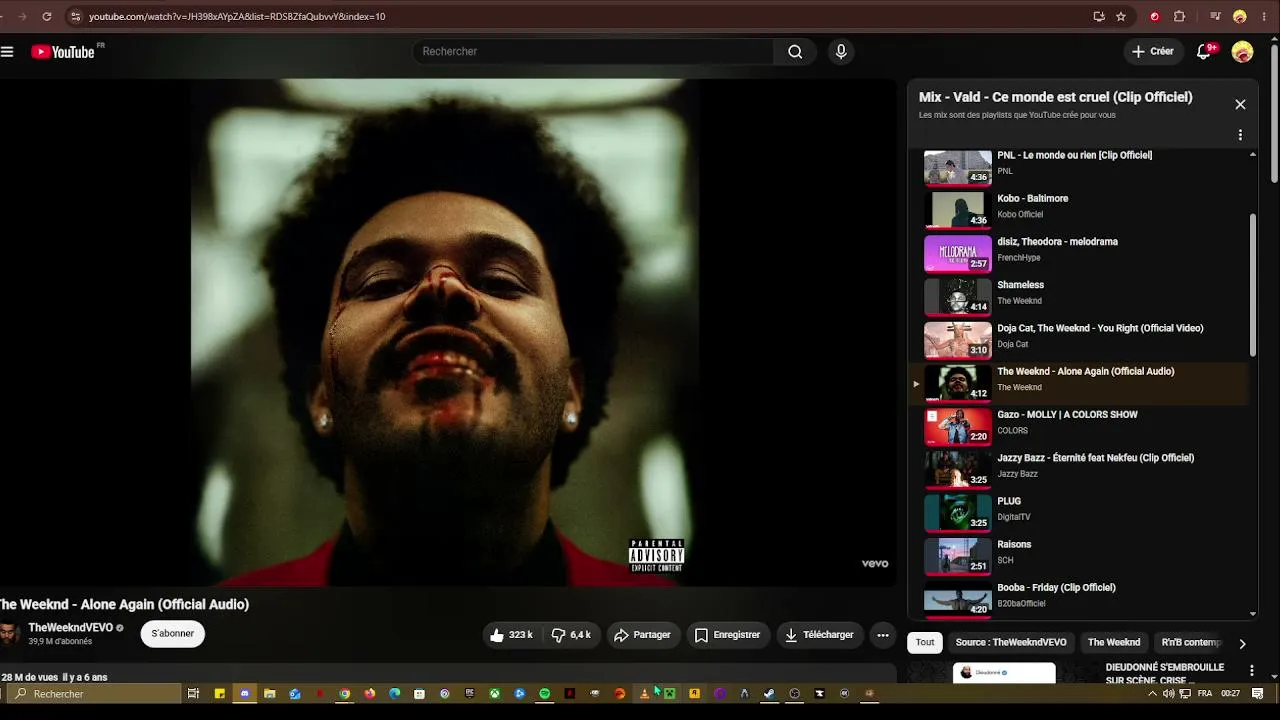Image resolution: width=1280 pixels, height=720 pixels.
Task: Like the video (323 k)
Action: tap(511, 635)
